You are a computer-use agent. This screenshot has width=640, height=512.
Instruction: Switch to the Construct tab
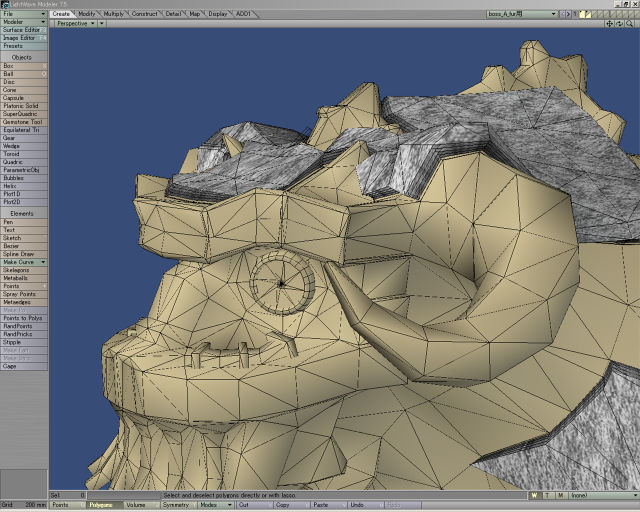point(144,14)
